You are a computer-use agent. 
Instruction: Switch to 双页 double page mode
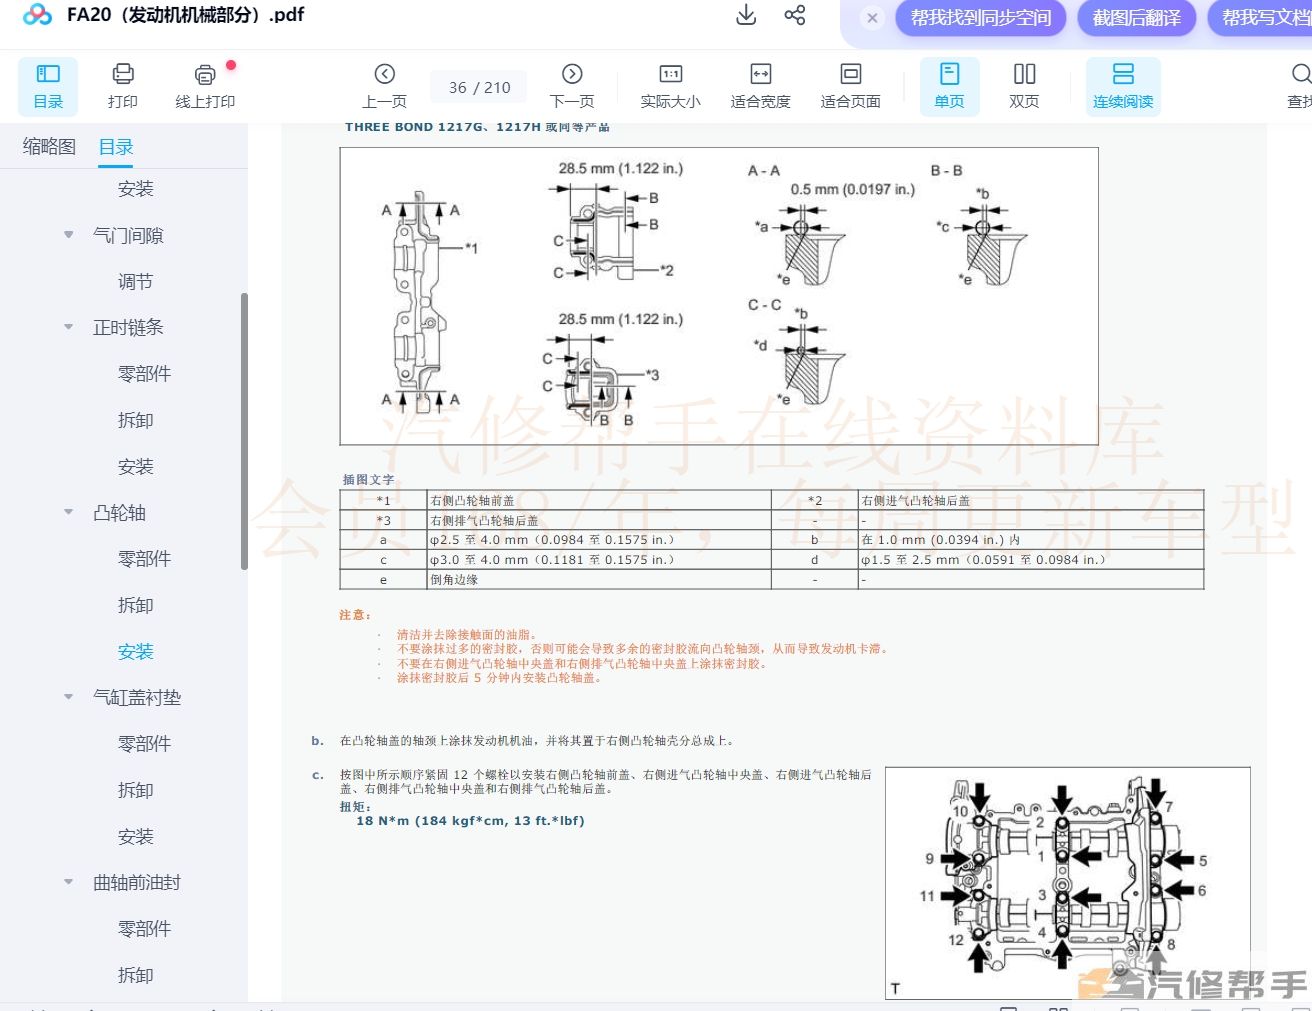click(x=1024, y=86)
